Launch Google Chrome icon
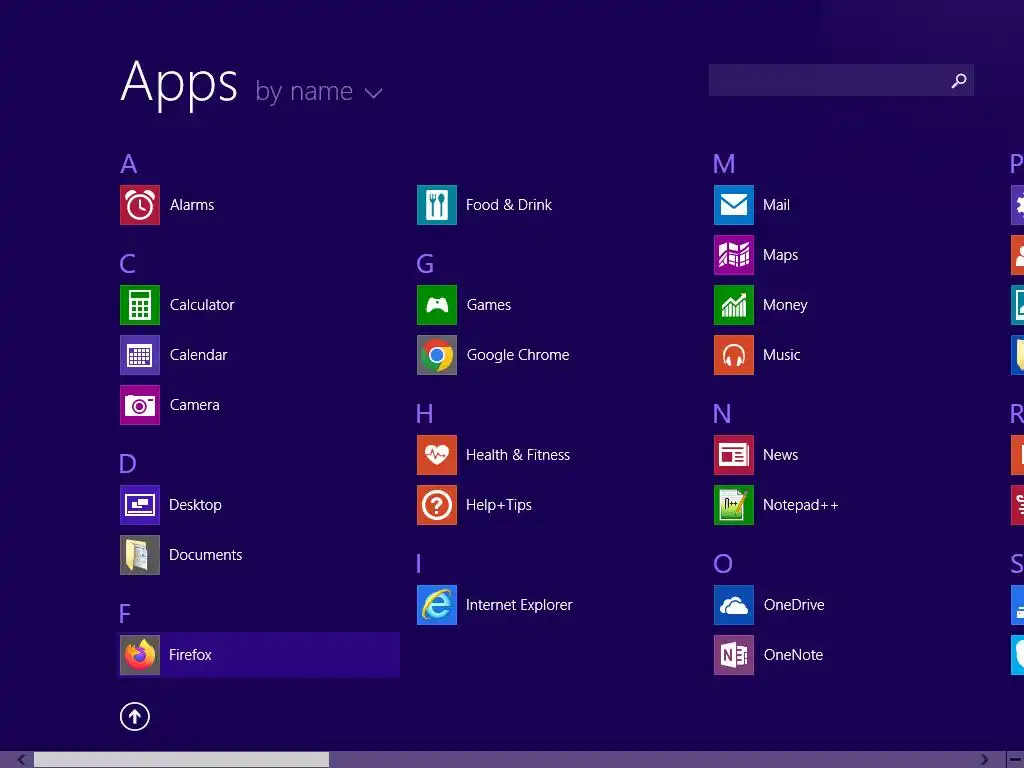 [437, 355]
